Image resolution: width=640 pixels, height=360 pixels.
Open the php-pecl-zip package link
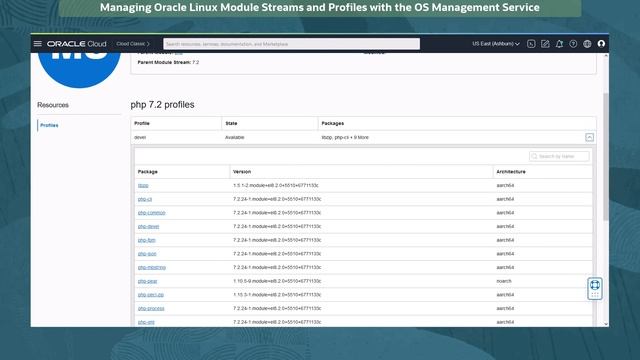[x=151, y=295]
